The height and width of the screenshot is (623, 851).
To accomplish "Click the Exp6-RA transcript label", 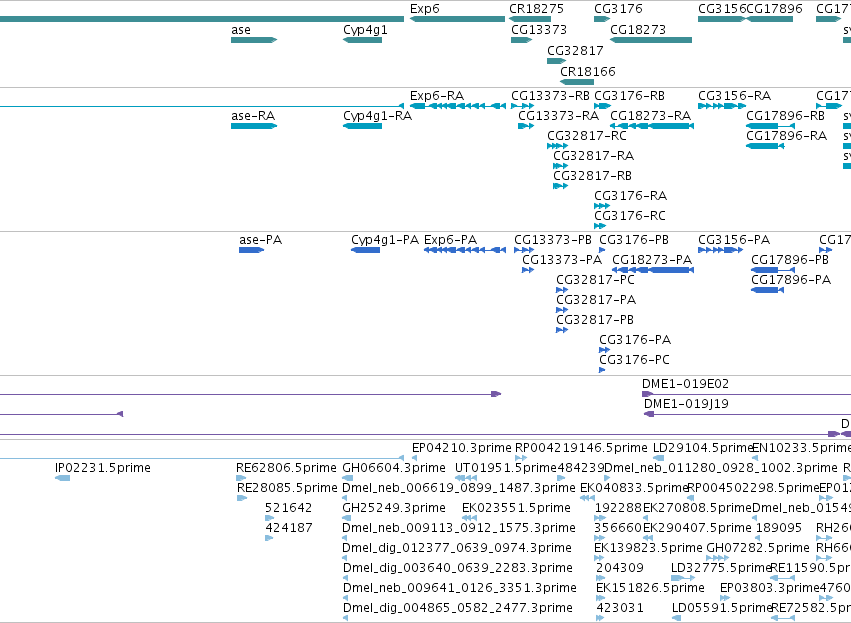I will tap(437, 96).
